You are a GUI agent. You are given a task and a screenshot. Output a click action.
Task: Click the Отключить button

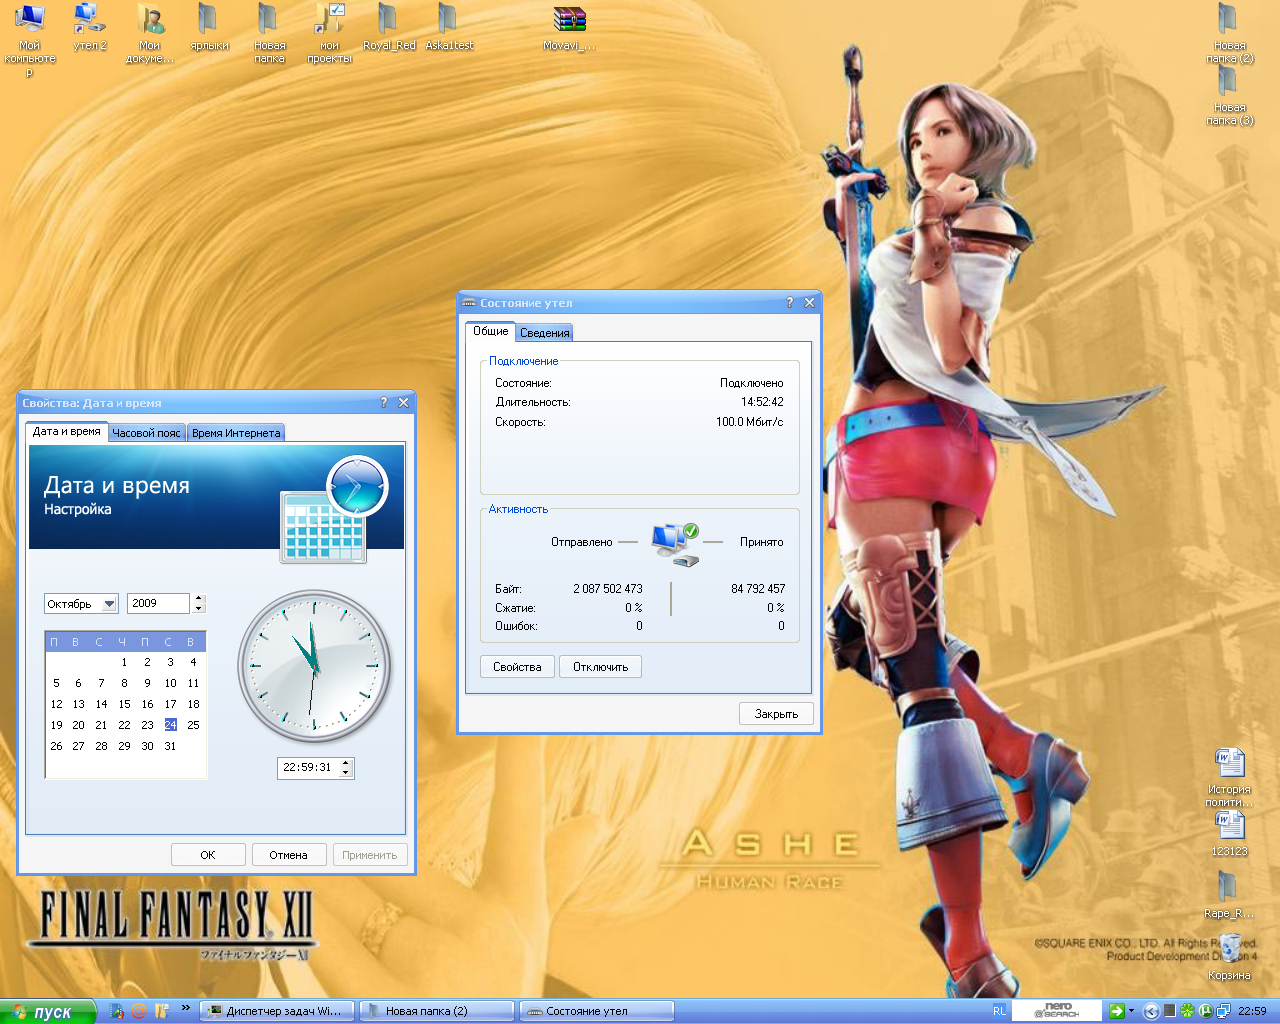(600, 667)
